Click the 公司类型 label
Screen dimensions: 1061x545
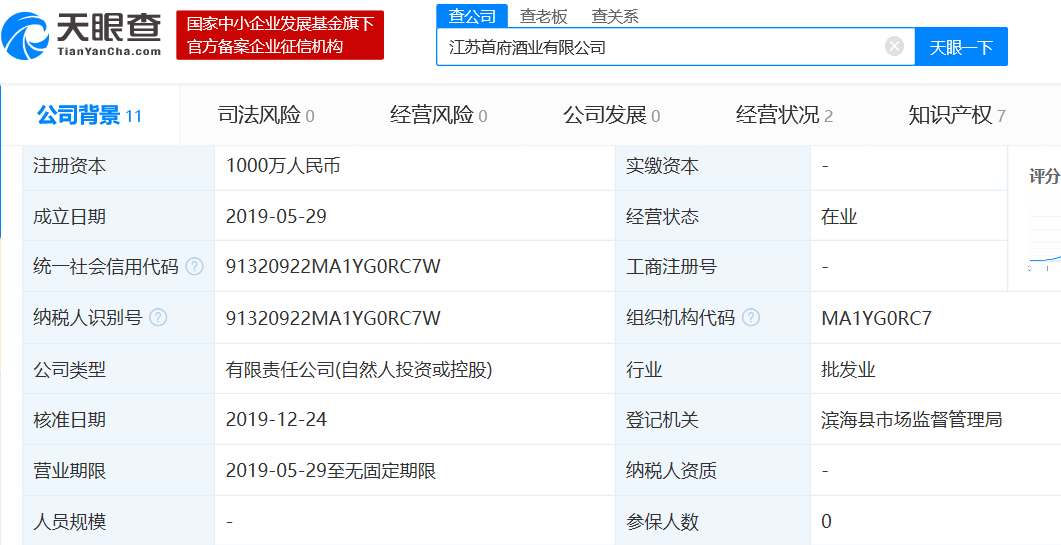pos(70,369)
